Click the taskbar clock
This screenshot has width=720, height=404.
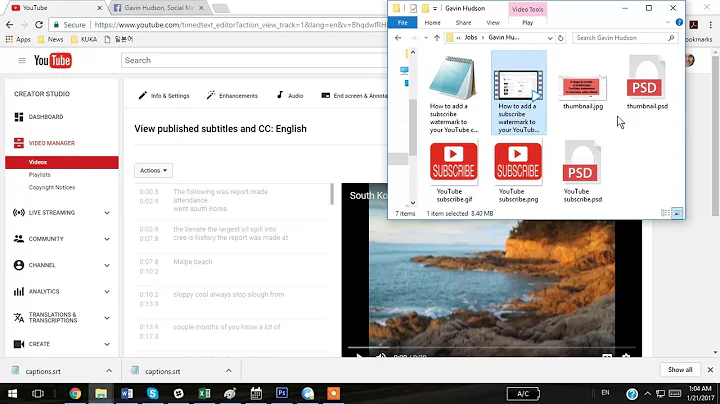click(700, 393)
